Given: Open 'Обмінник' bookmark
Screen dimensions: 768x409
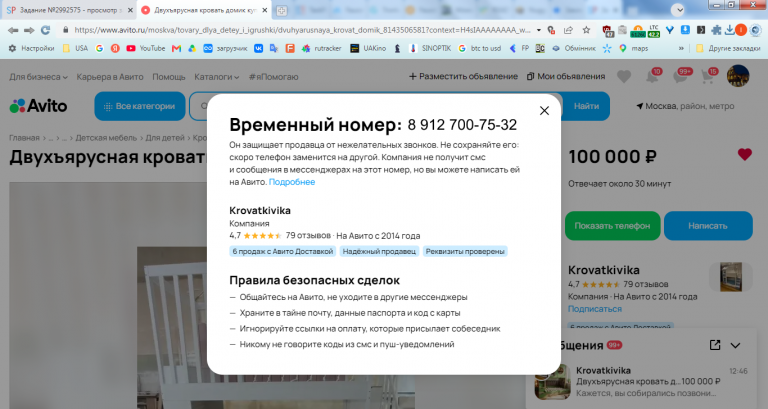Looking at the screenshot, I should coord(574,48).
